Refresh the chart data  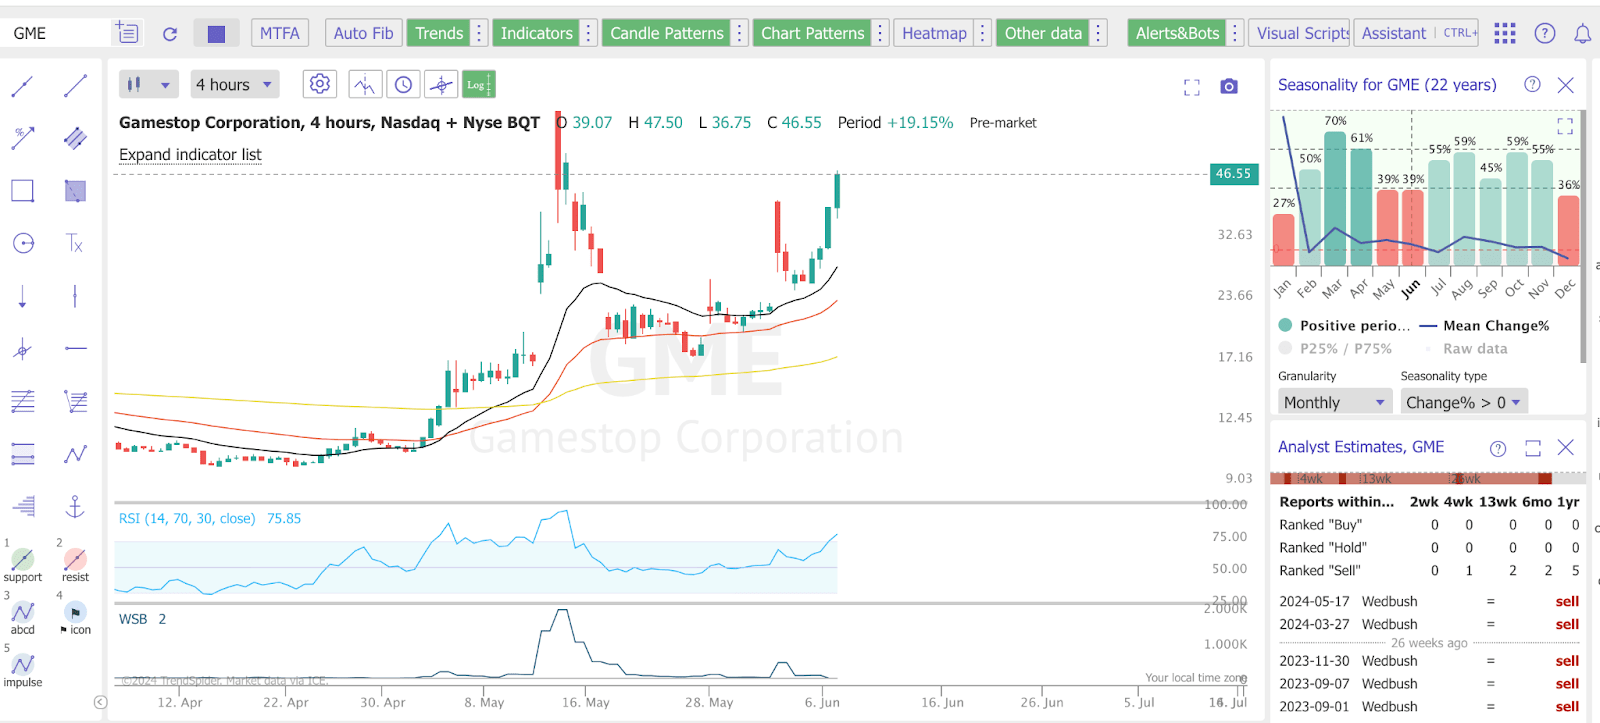170,34
